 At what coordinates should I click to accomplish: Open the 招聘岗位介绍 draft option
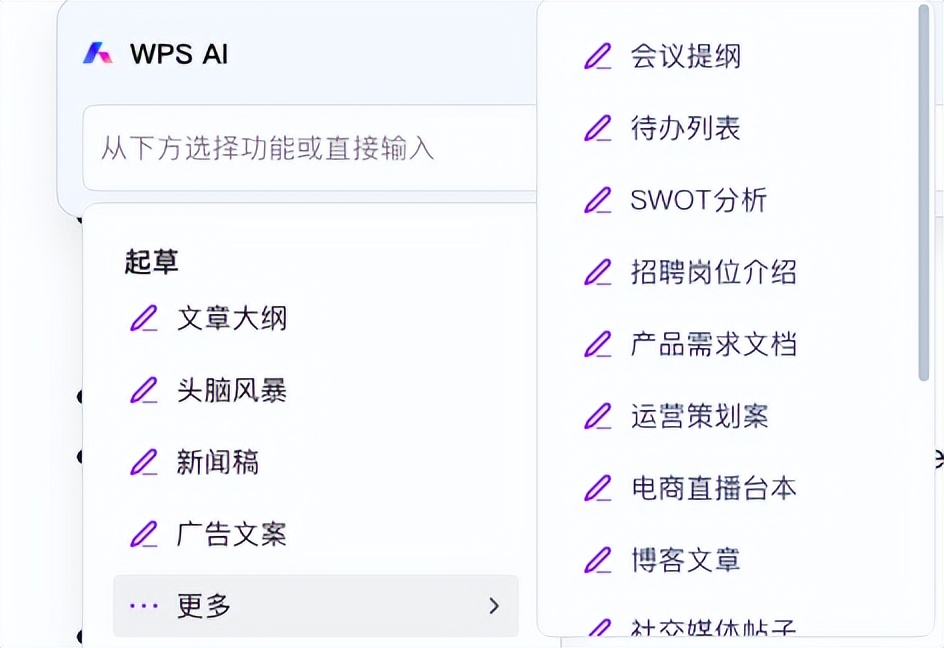click(713, 272)
